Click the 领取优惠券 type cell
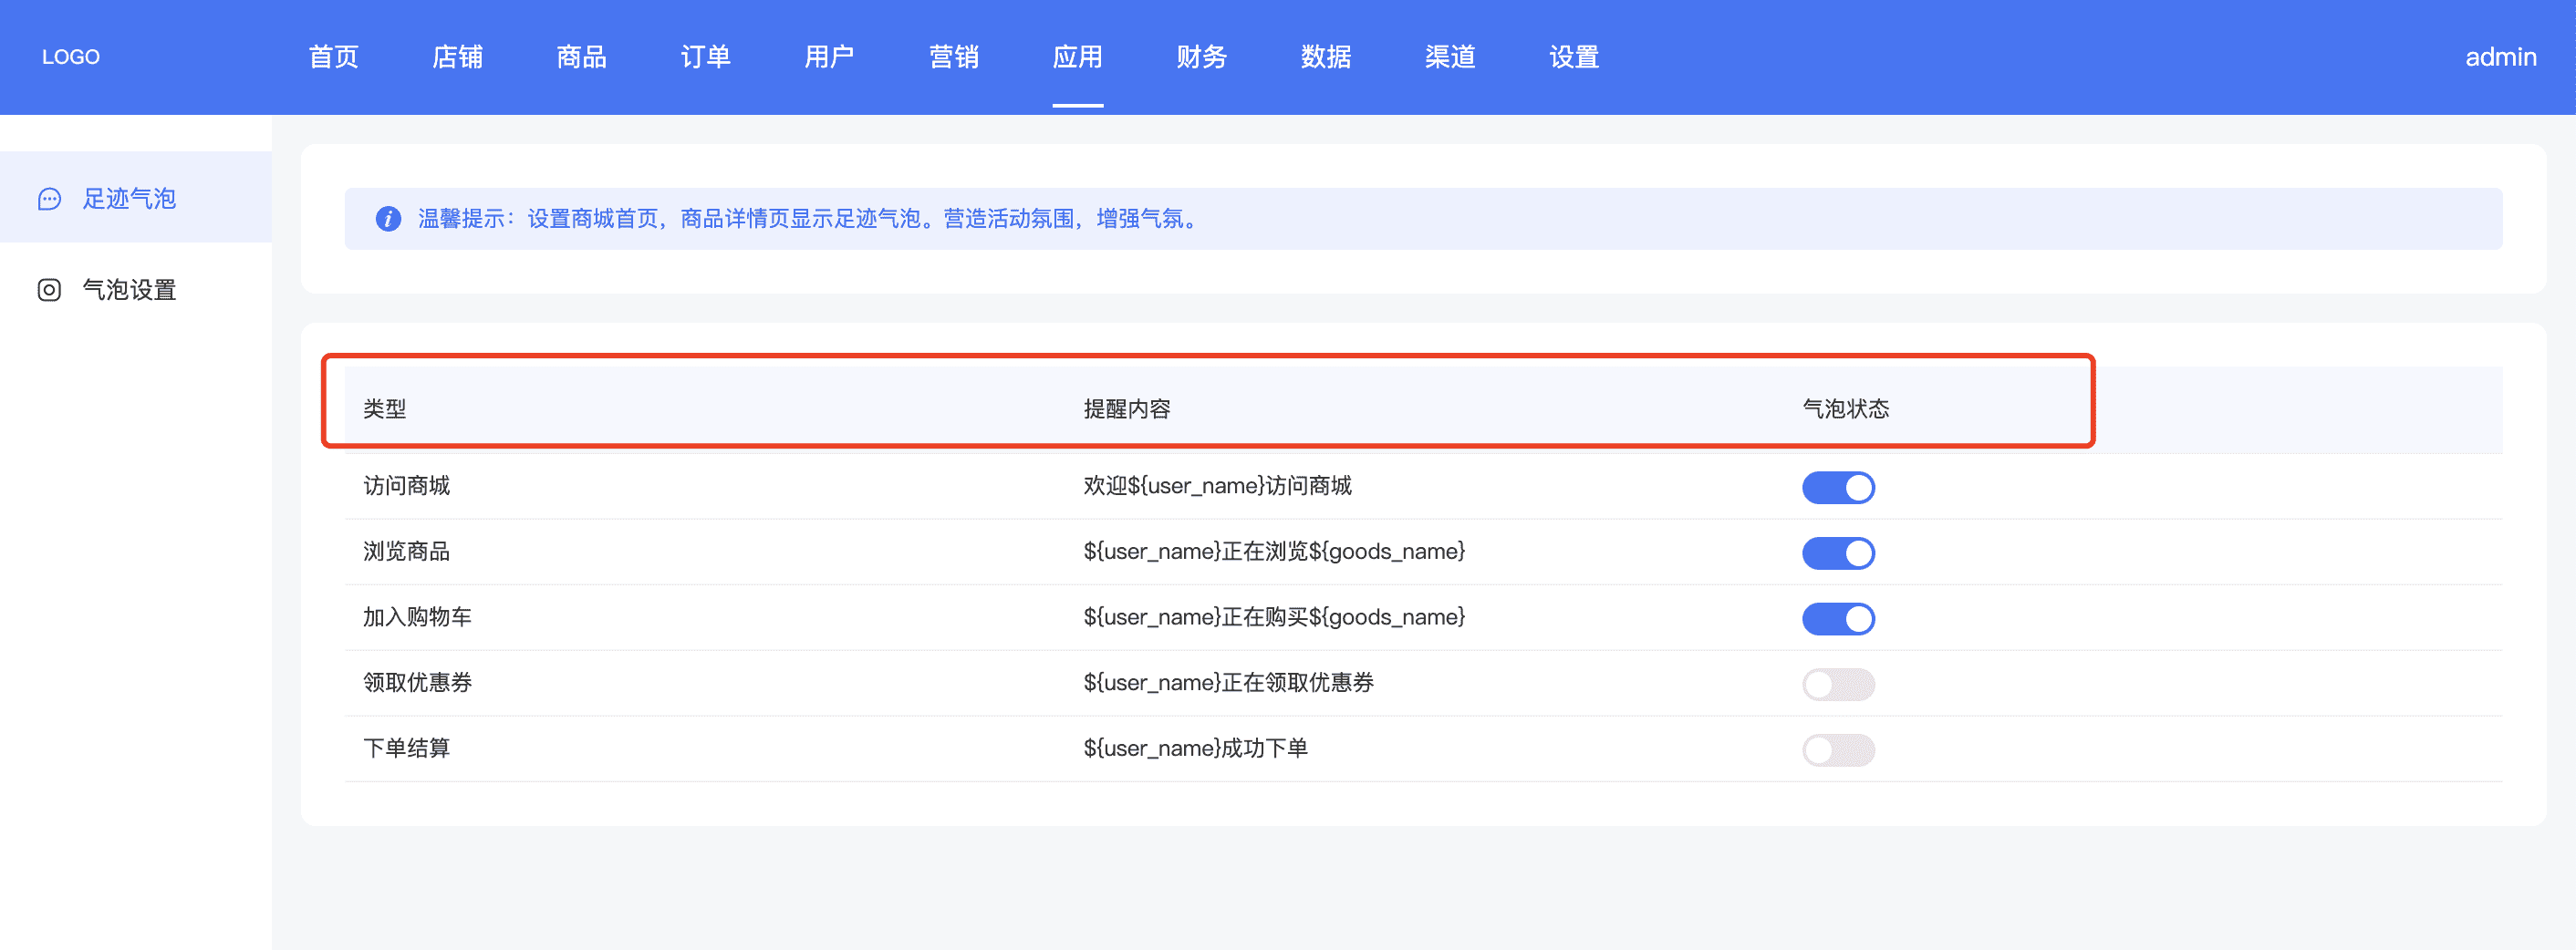This screenshot has width=2576, height=950. point(417,683)
